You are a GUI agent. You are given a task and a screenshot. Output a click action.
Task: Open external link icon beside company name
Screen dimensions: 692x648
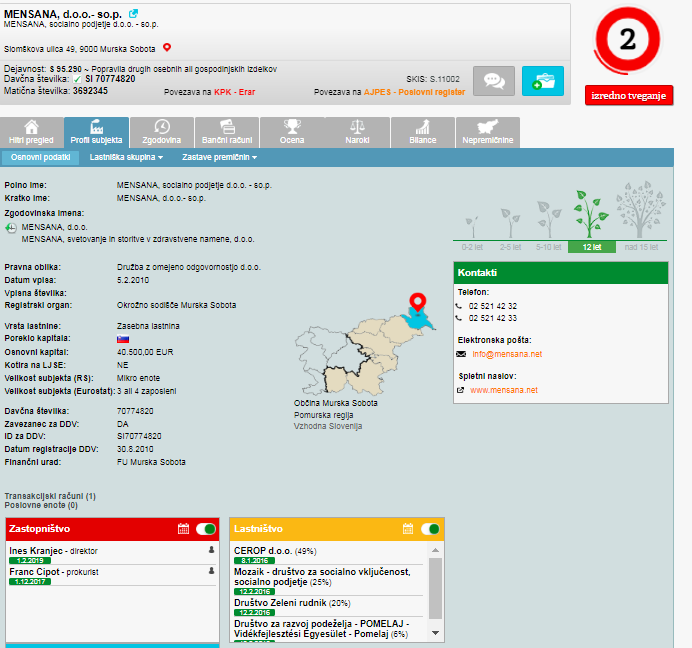click(134, 13)
